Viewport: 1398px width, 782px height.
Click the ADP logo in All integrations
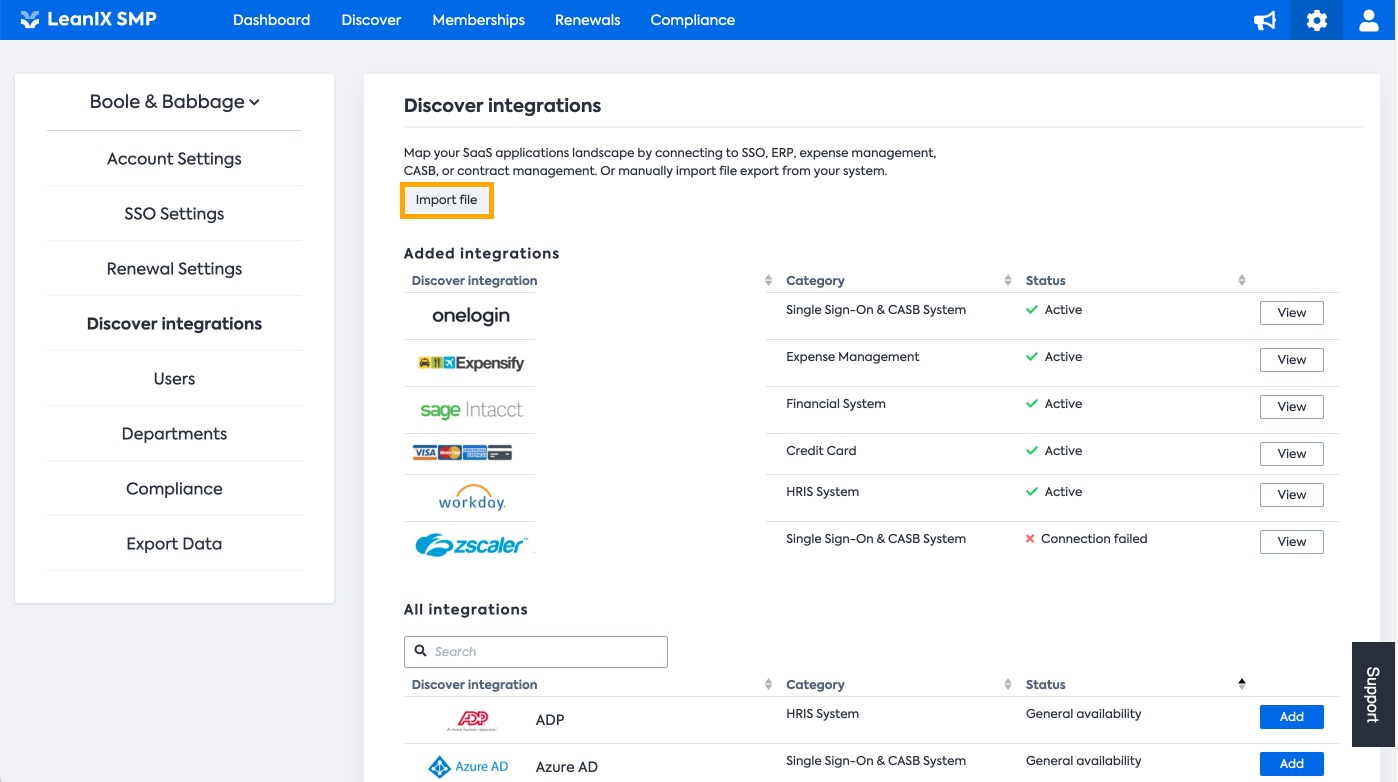click(471, 720)
